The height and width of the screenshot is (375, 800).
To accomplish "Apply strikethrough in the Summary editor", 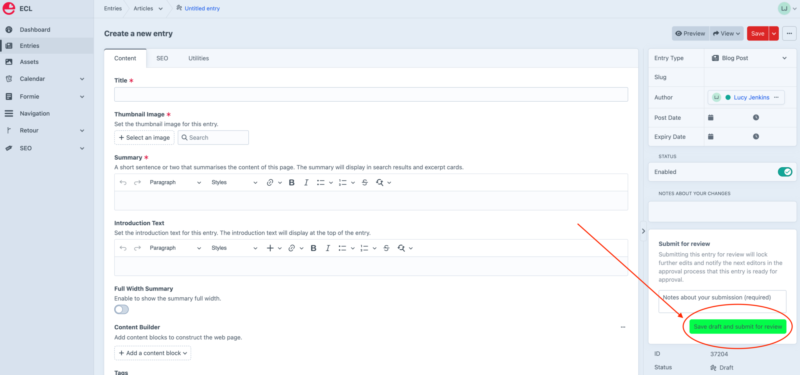I will (x=364, y=182).
